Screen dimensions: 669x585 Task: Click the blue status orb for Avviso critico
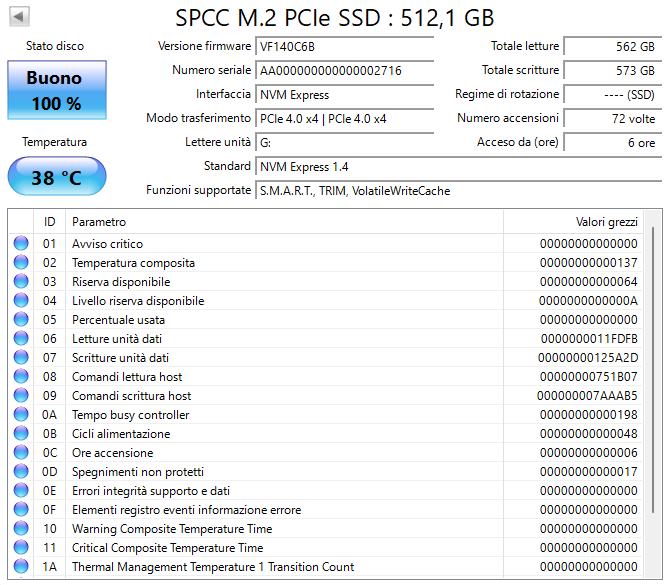point(21,244)
